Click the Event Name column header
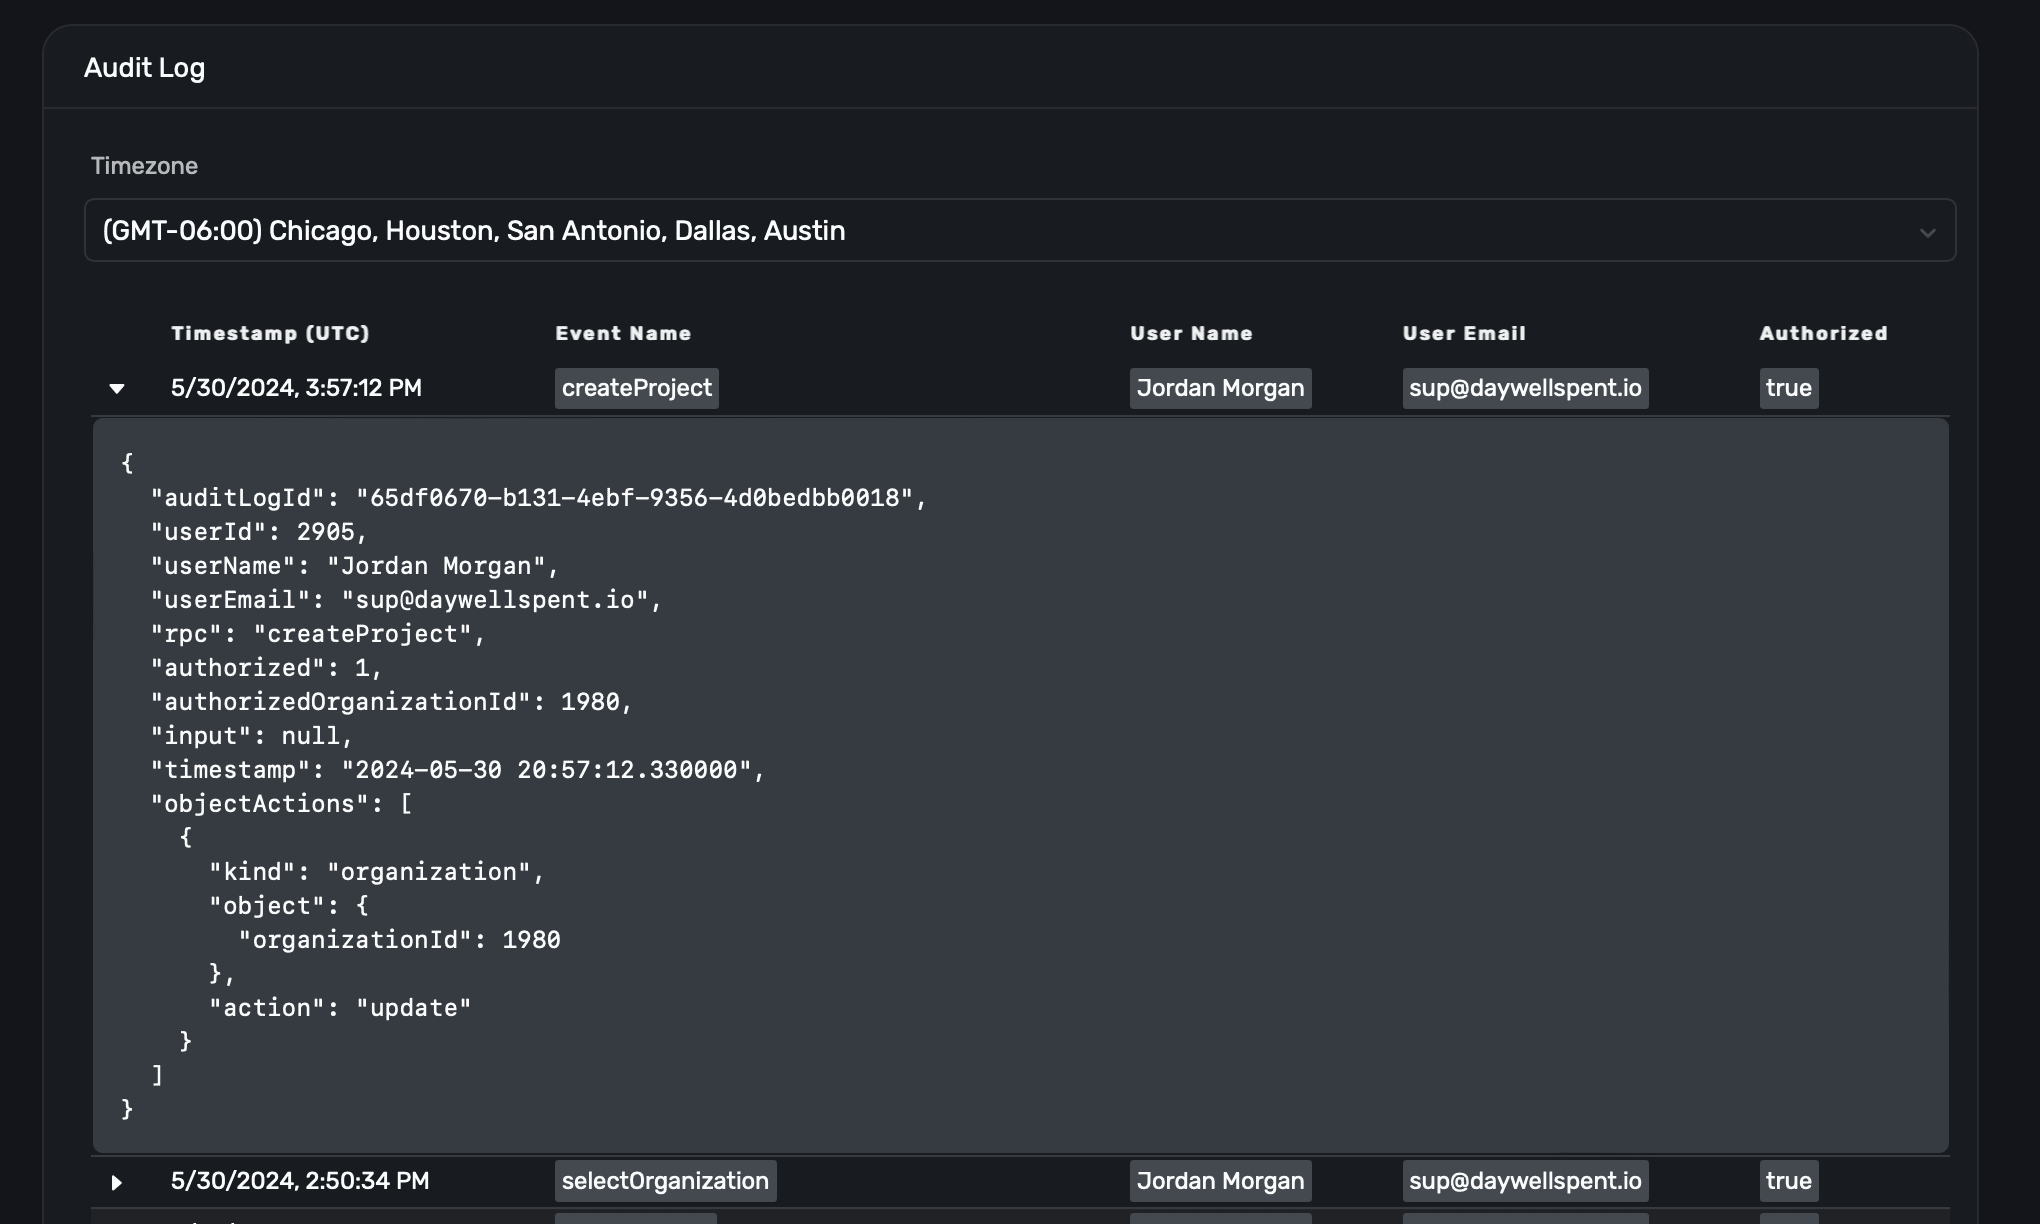Image resolution: width=2040 pixels, height=1224 pixels. click(x=623, y=333)
